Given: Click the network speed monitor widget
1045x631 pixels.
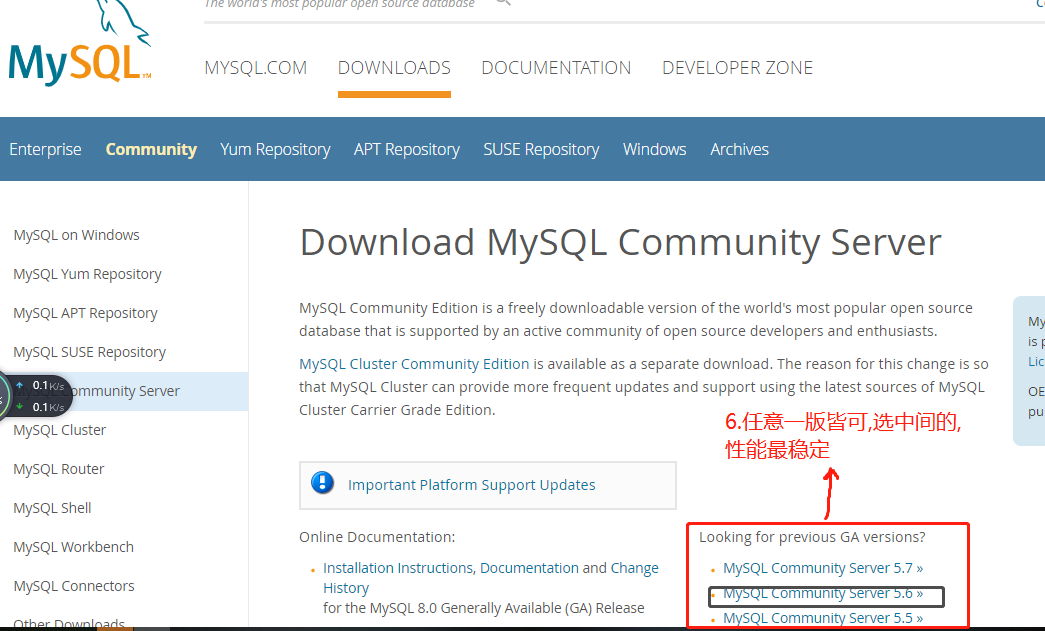Looking at the screenshot, I should click(x=35, y=396).
